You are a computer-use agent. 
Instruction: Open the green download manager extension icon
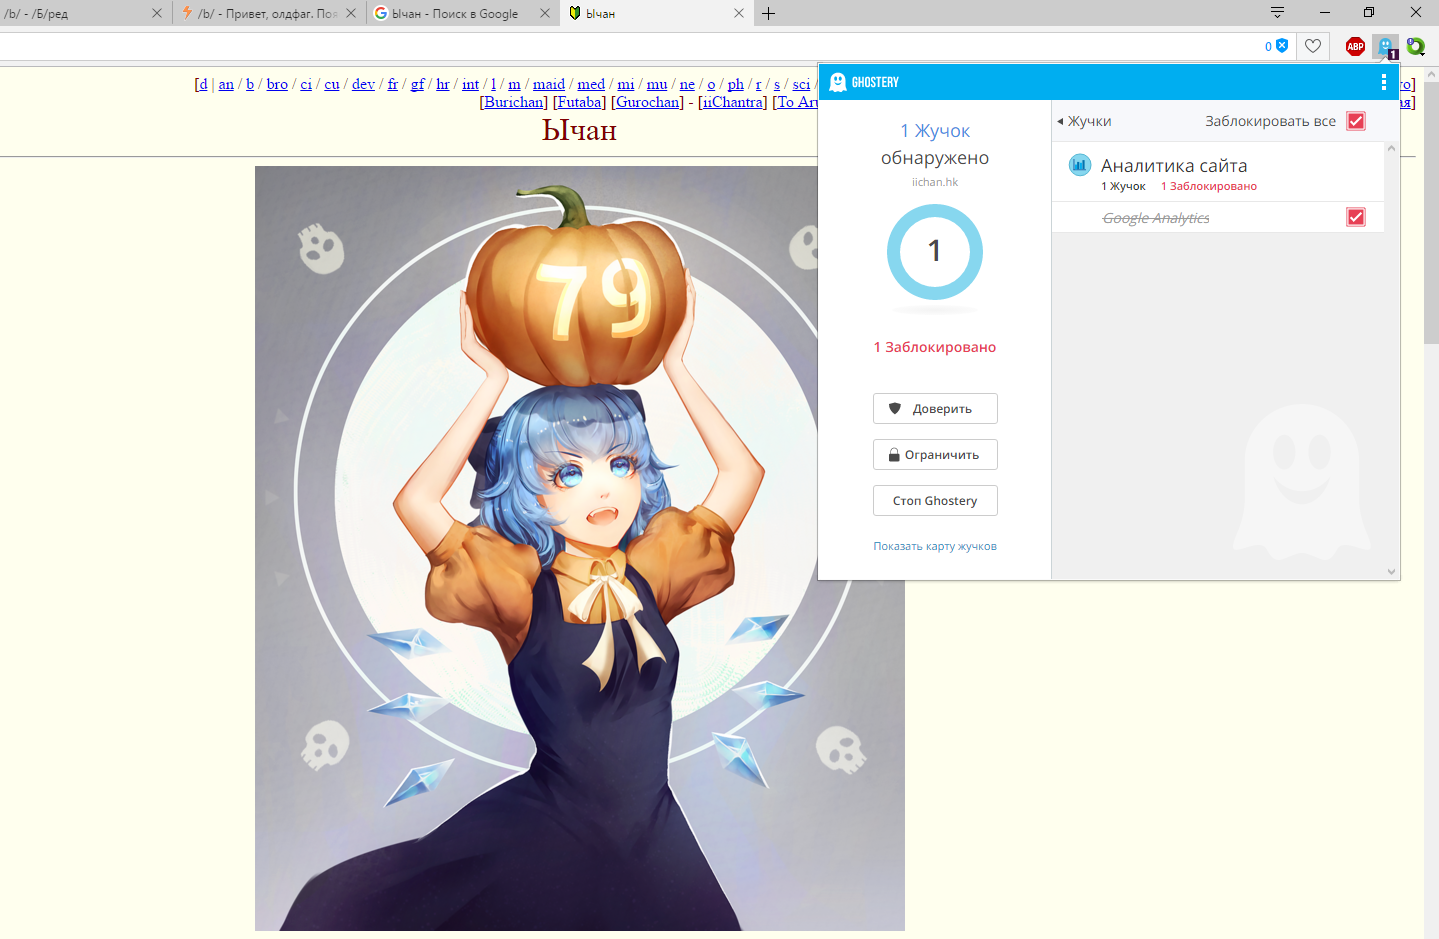(1416, 46)
